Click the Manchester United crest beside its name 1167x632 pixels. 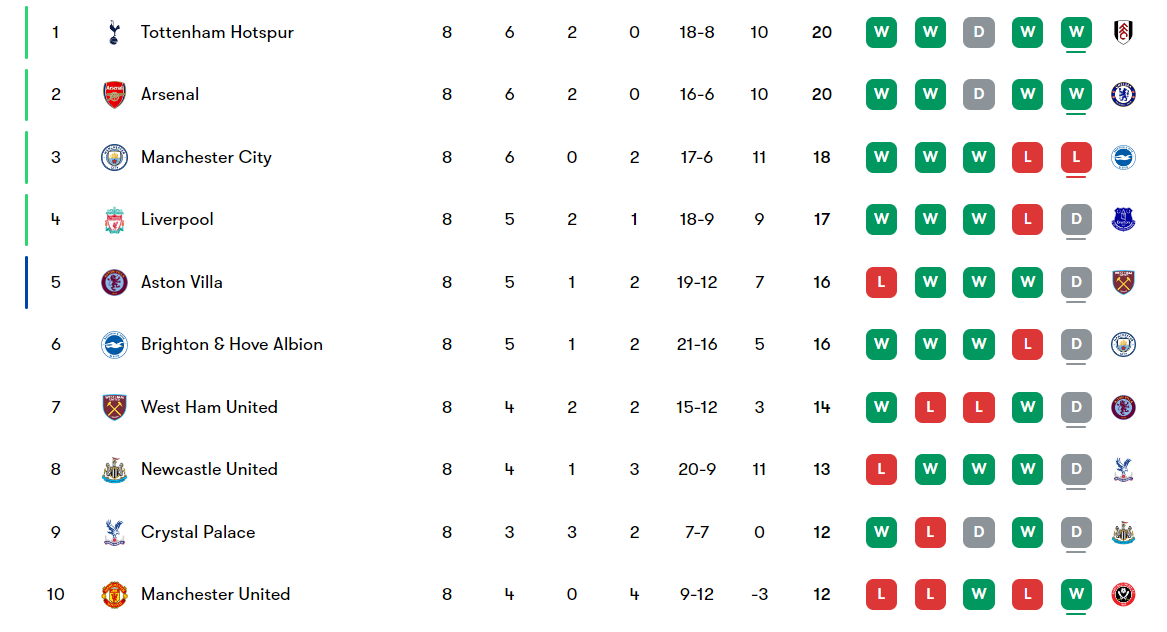coord(114,595)
